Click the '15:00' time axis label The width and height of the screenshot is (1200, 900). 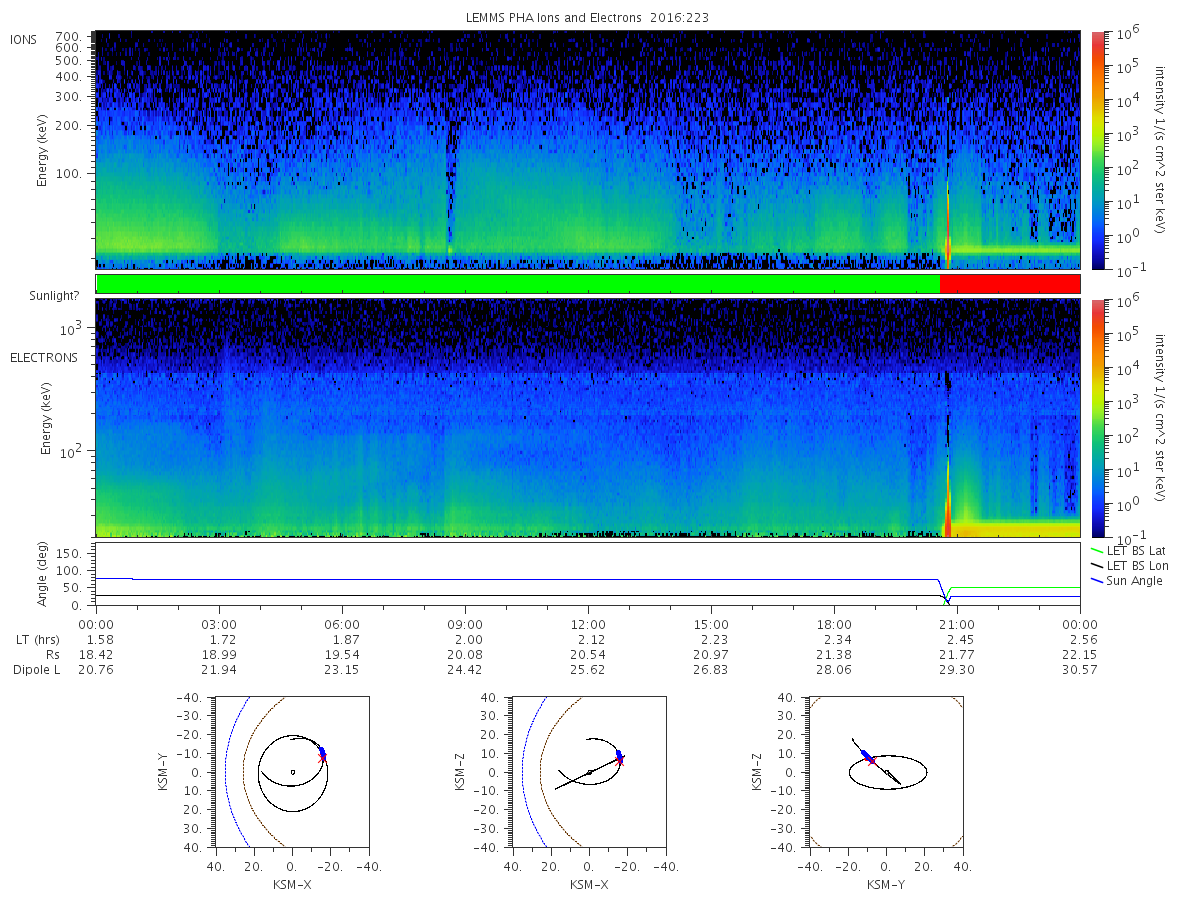711,624
